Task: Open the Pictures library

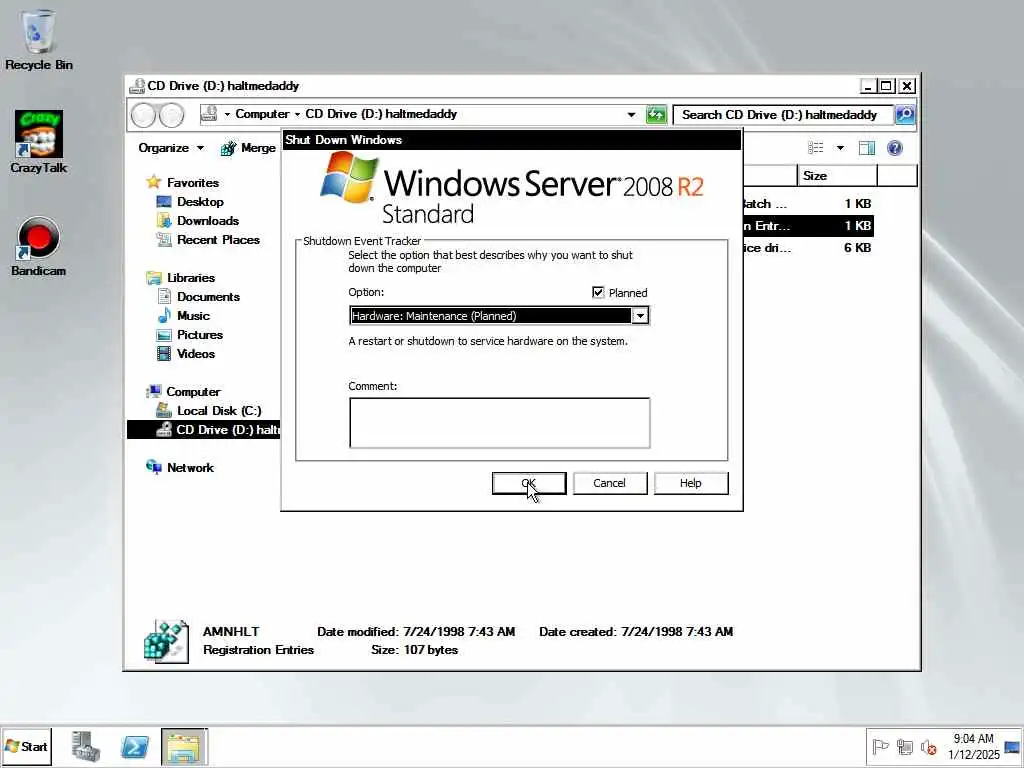Action: coord(200,334)
